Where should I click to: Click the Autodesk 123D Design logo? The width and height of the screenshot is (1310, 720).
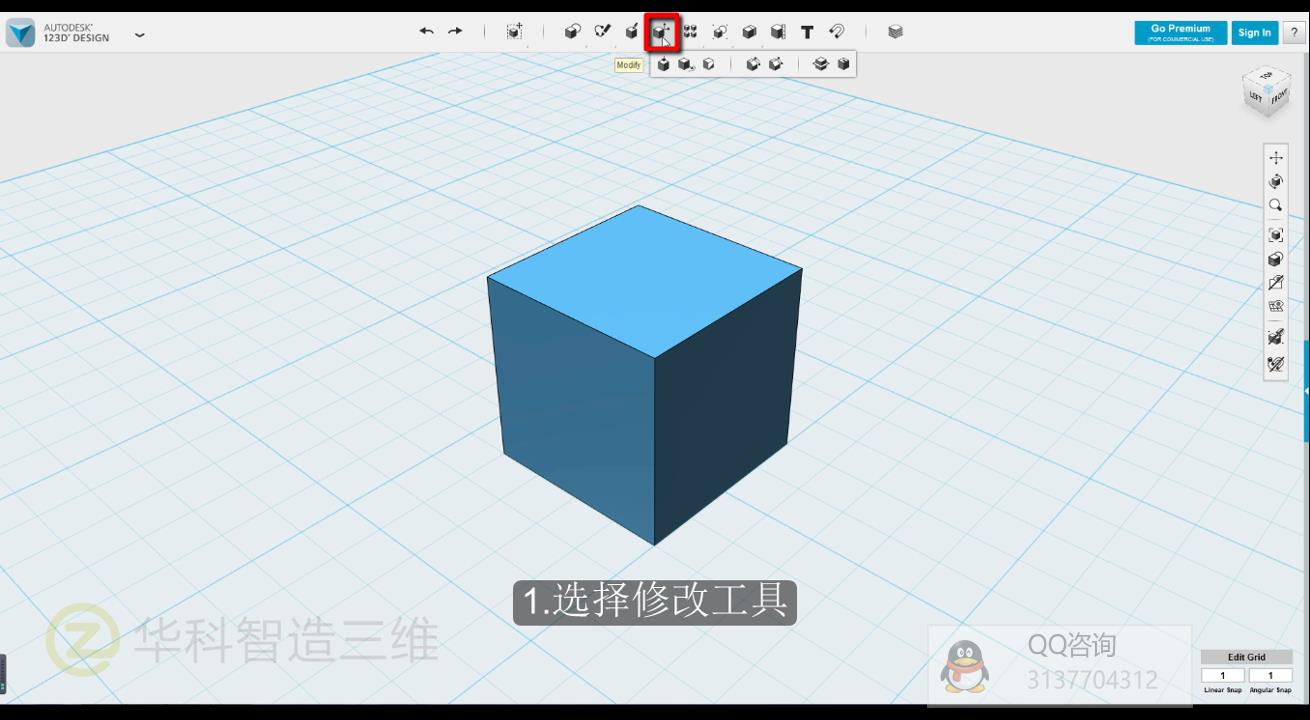20,33
